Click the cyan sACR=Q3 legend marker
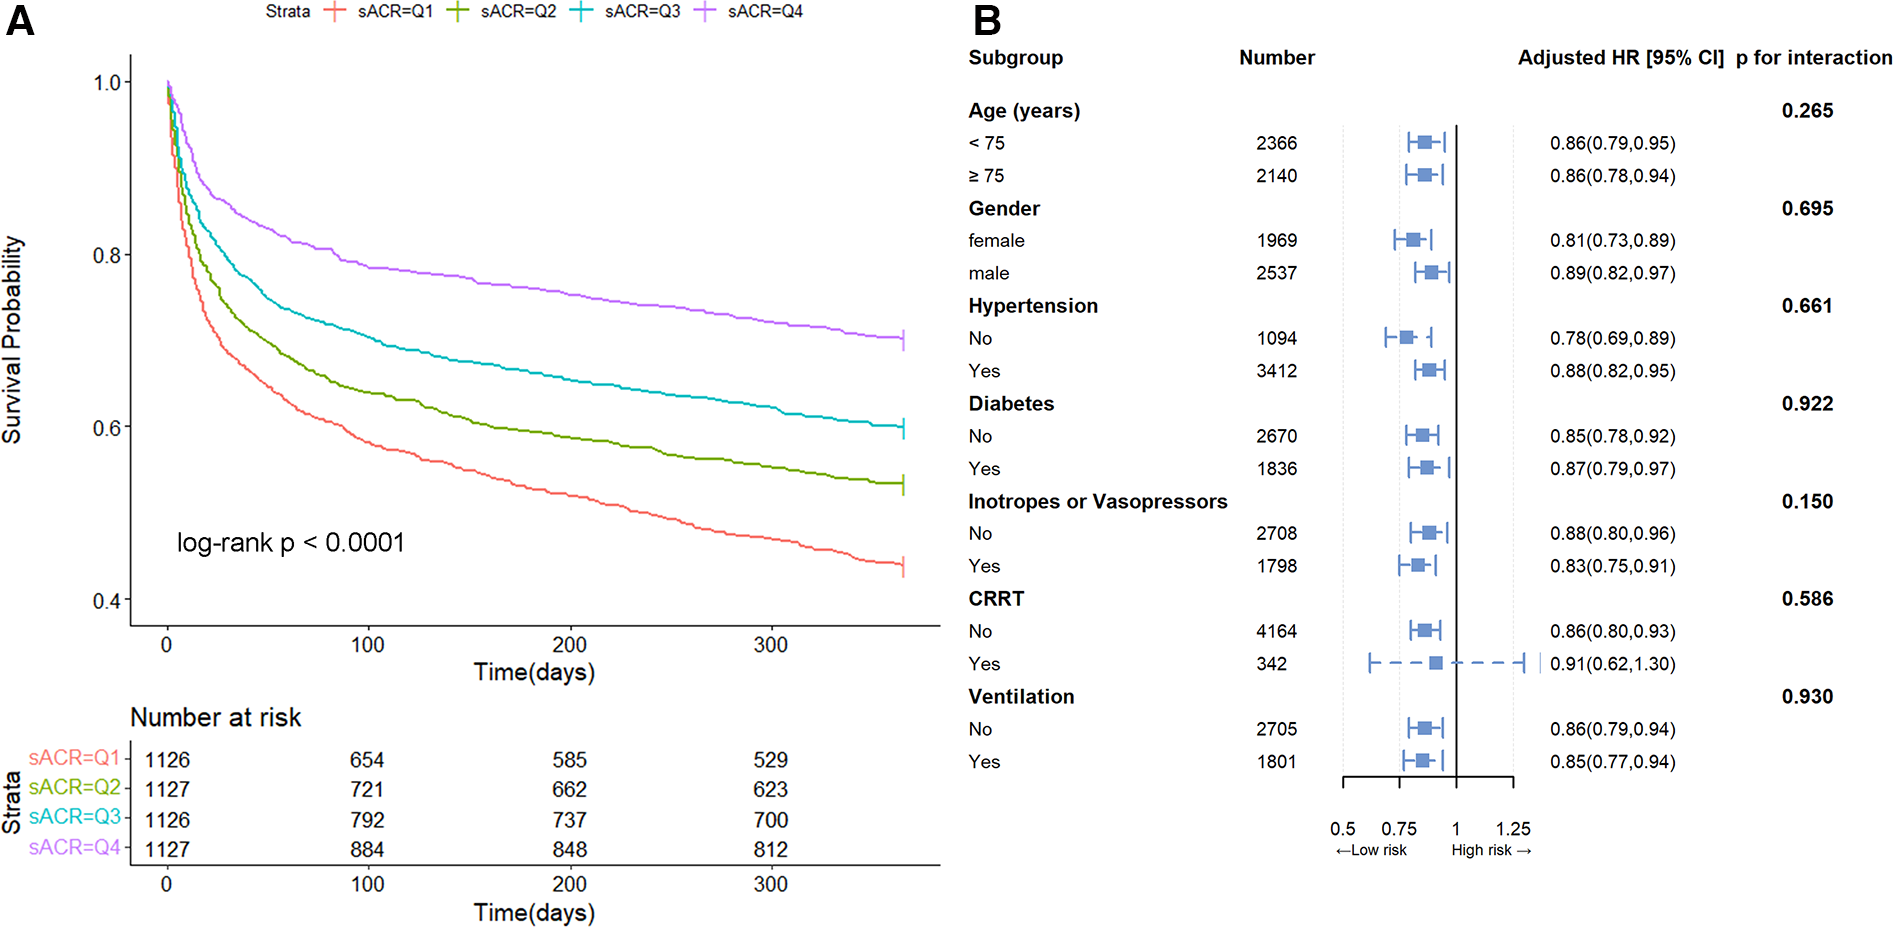This screenshot has width=1893, height=927. (x=581, y=12)
